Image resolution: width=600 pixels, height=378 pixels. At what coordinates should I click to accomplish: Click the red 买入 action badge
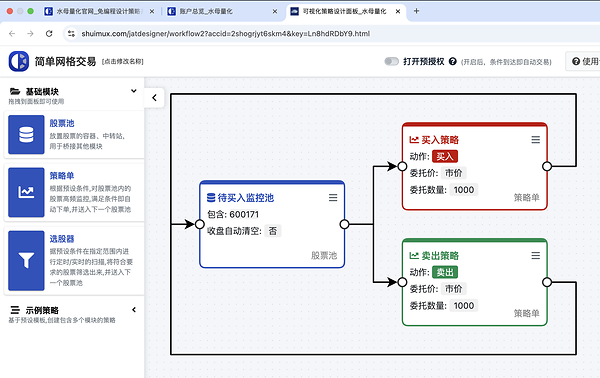click(445, 156)
